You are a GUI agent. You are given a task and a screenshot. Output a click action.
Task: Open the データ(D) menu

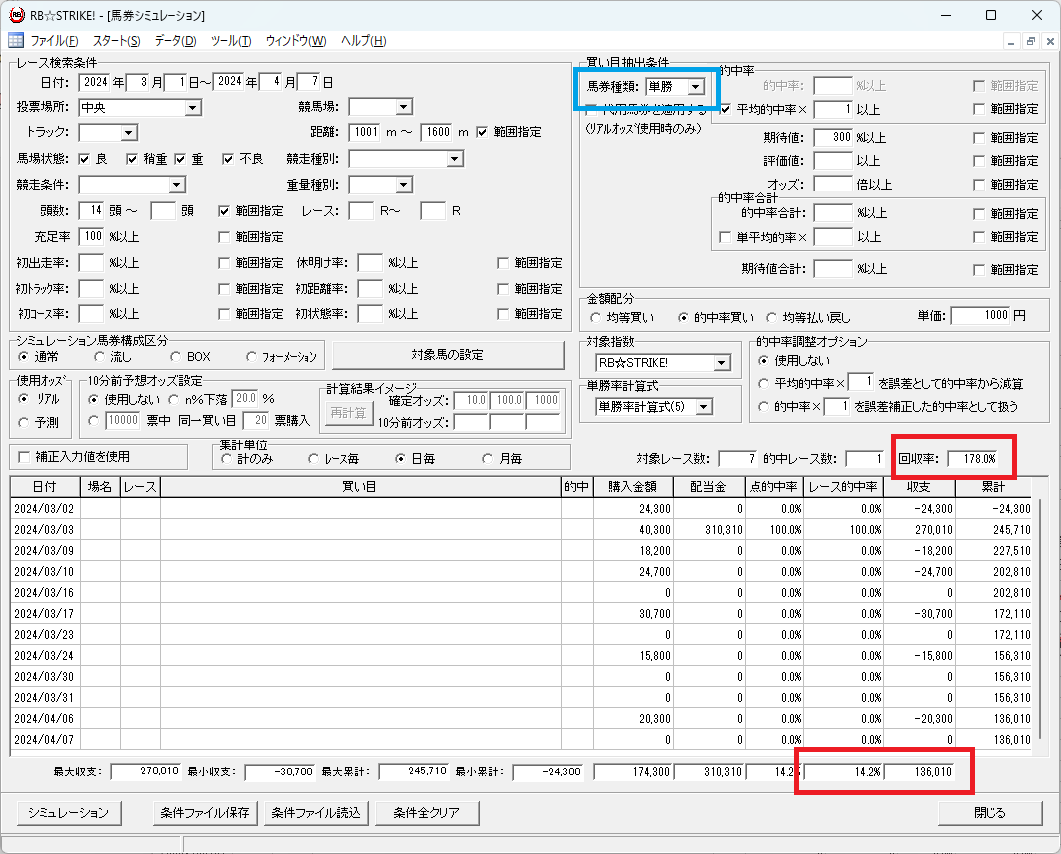[175, 41]
